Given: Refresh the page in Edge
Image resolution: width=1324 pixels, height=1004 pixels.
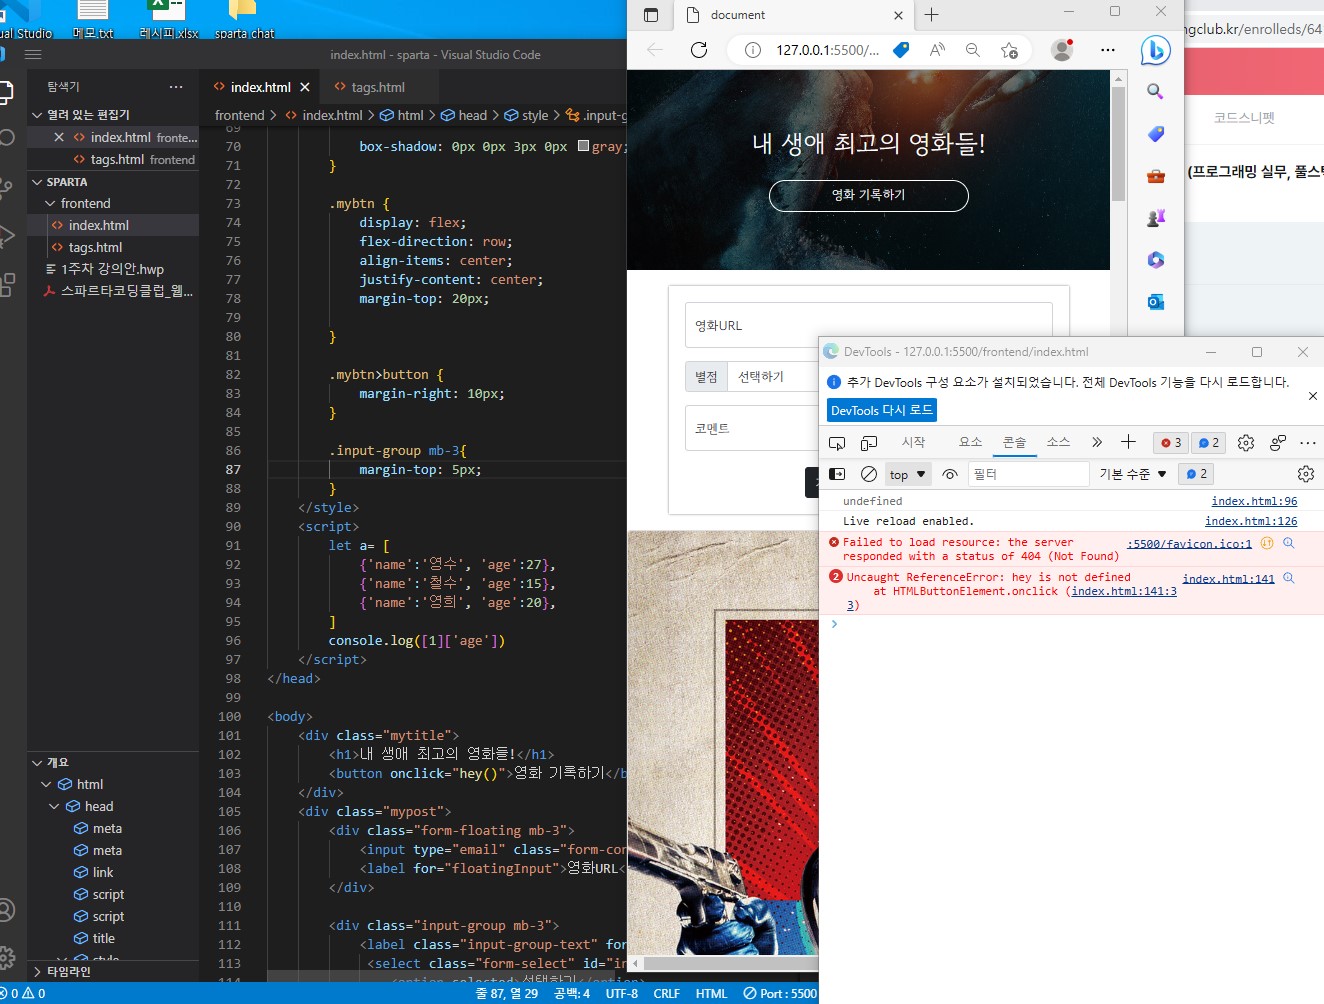Looking at the screenshot, I should (699, 50).
